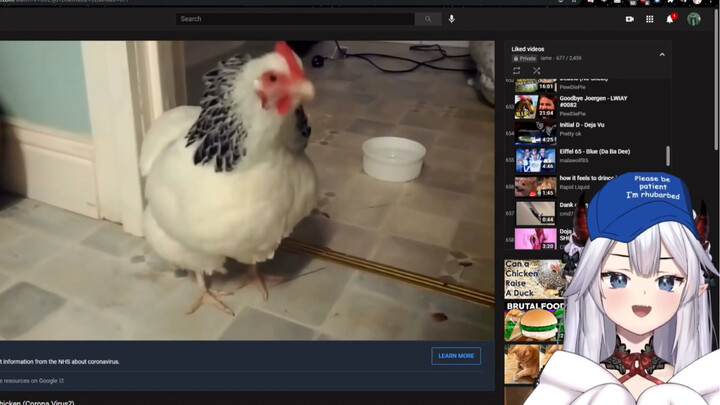Select the 0:44 duration playlist thumbnail
The width and height of the screenshot is (720, 405).
click(x=535, y=213)
